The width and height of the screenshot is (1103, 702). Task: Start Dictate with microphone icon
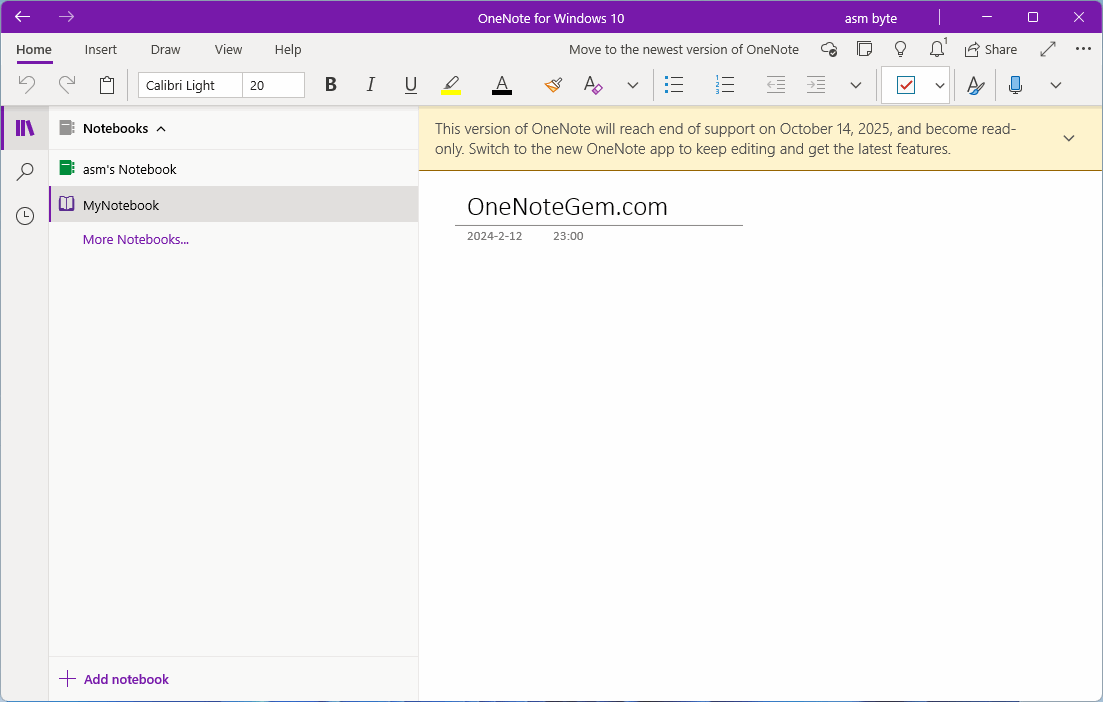coord(1015,85)
